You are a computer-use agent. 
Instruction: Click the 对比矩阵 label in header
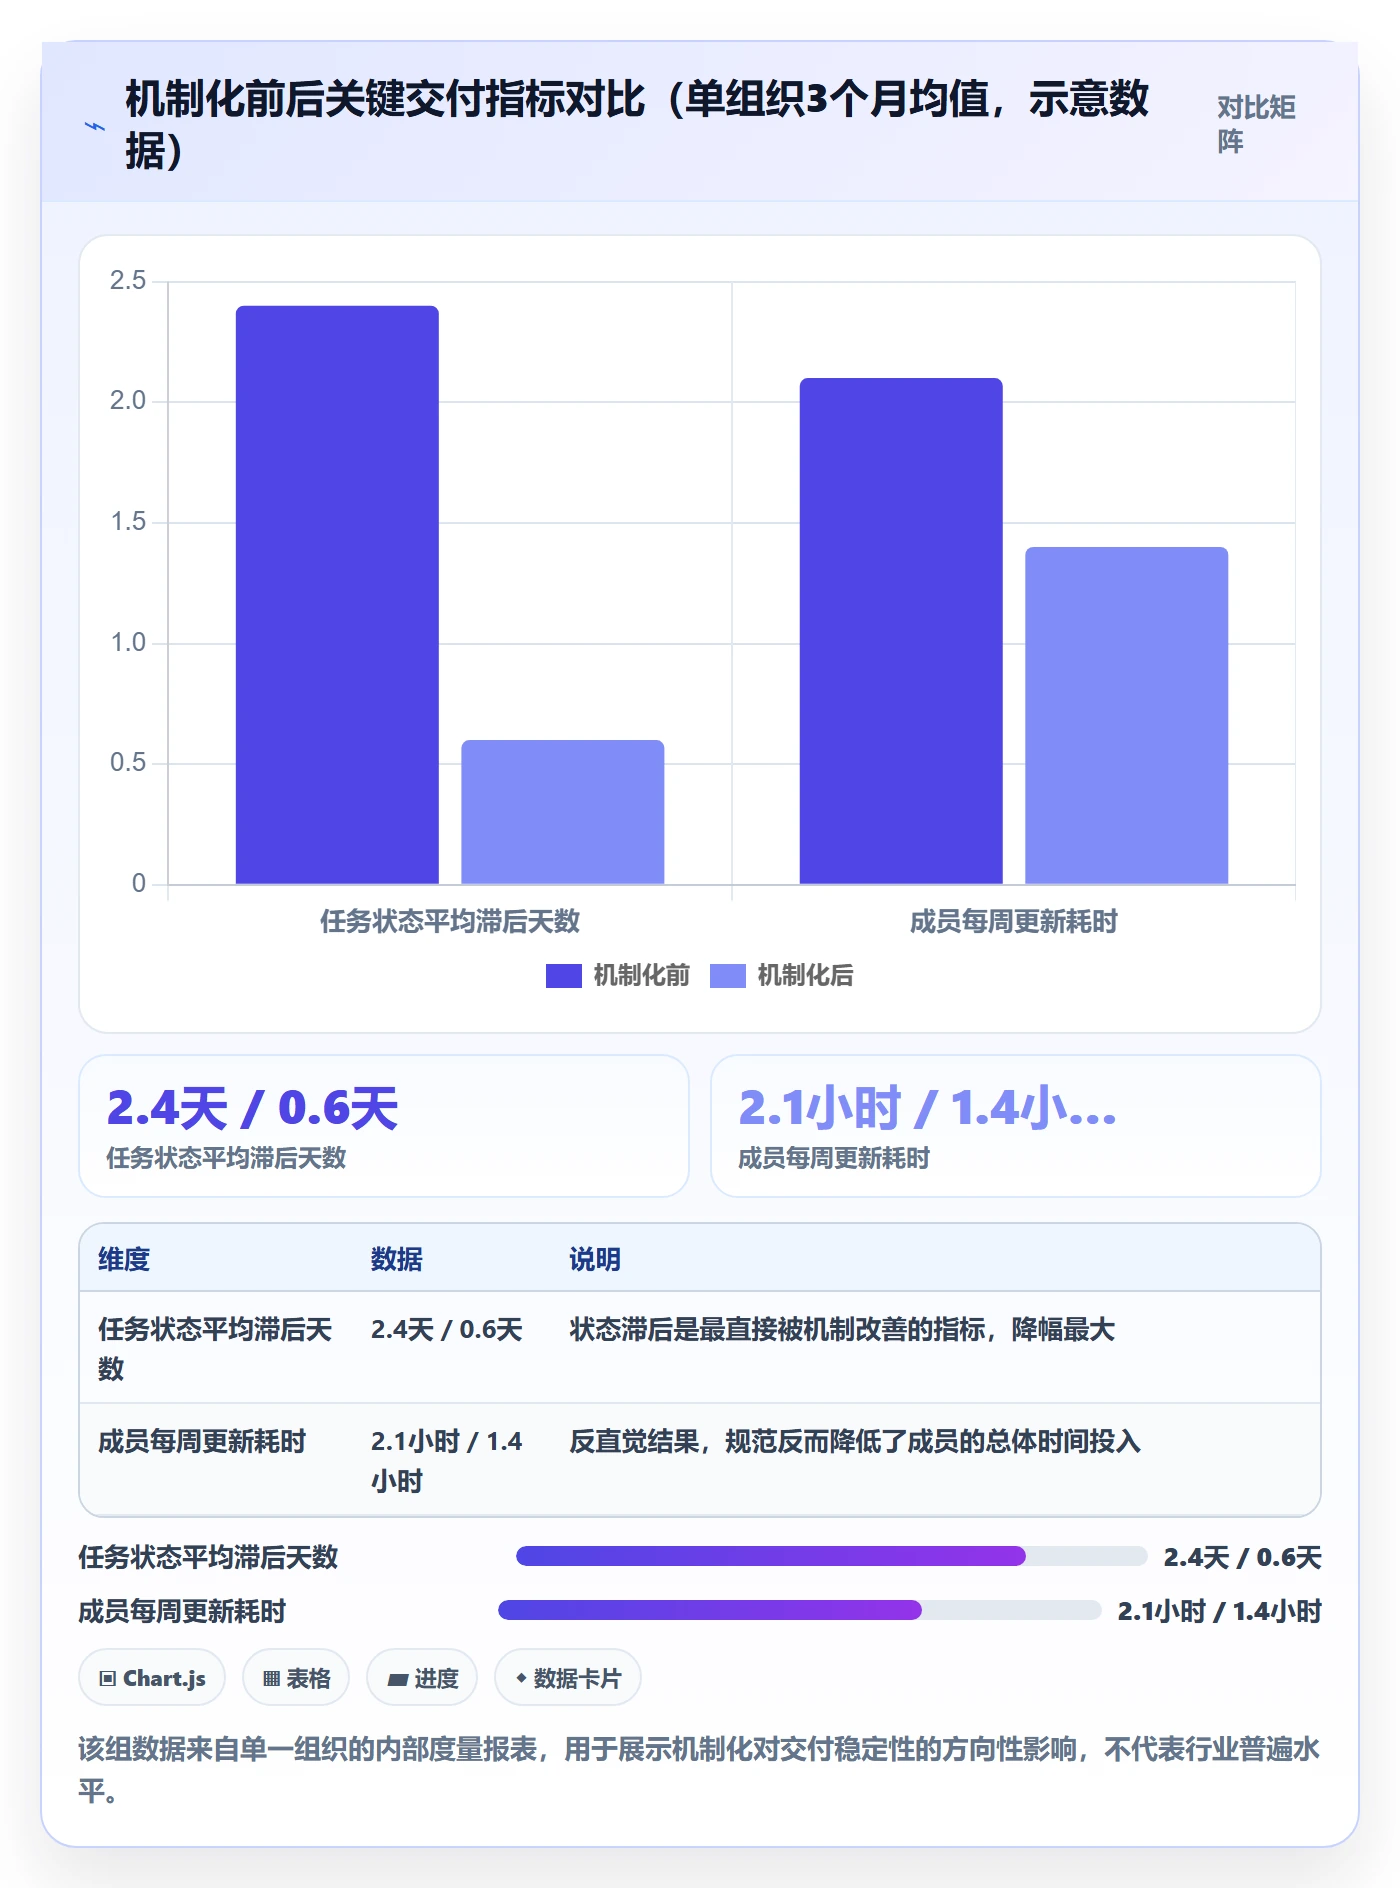[1256, 124]
